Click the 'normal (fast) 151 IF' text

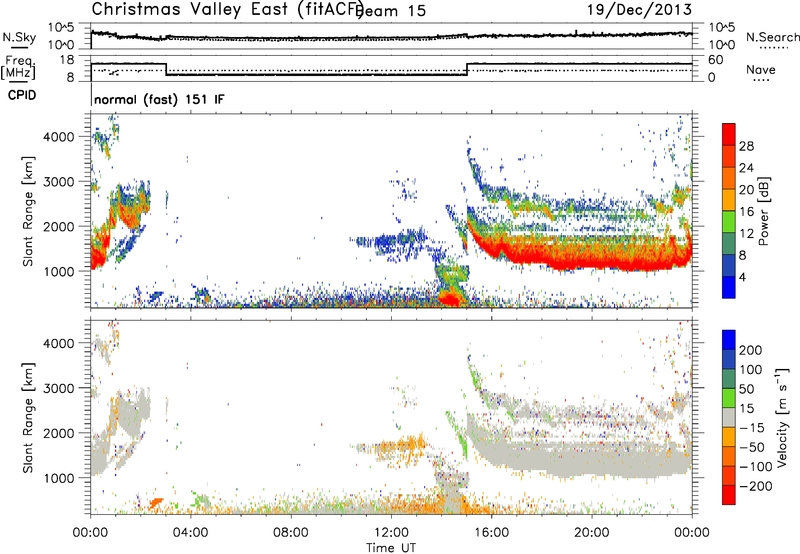point(159,99)
